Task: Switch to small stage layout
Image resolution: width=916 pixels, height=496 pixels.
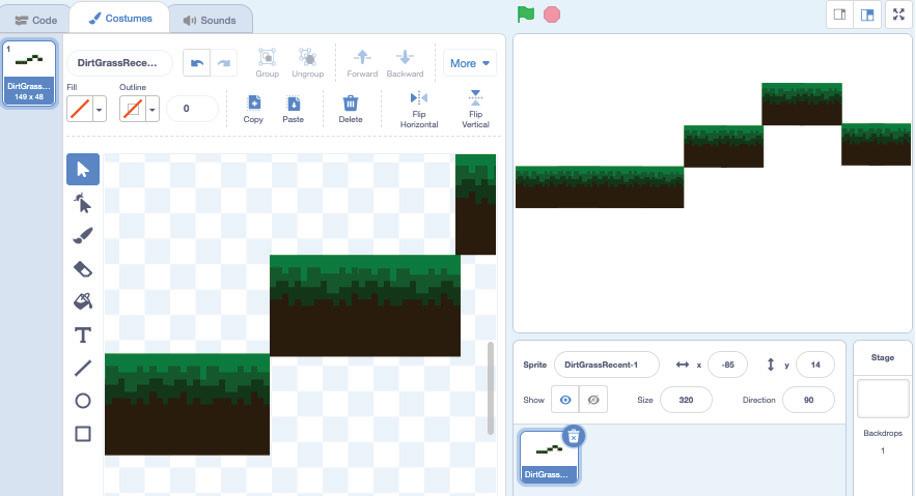Action: [x=840, y=15]
